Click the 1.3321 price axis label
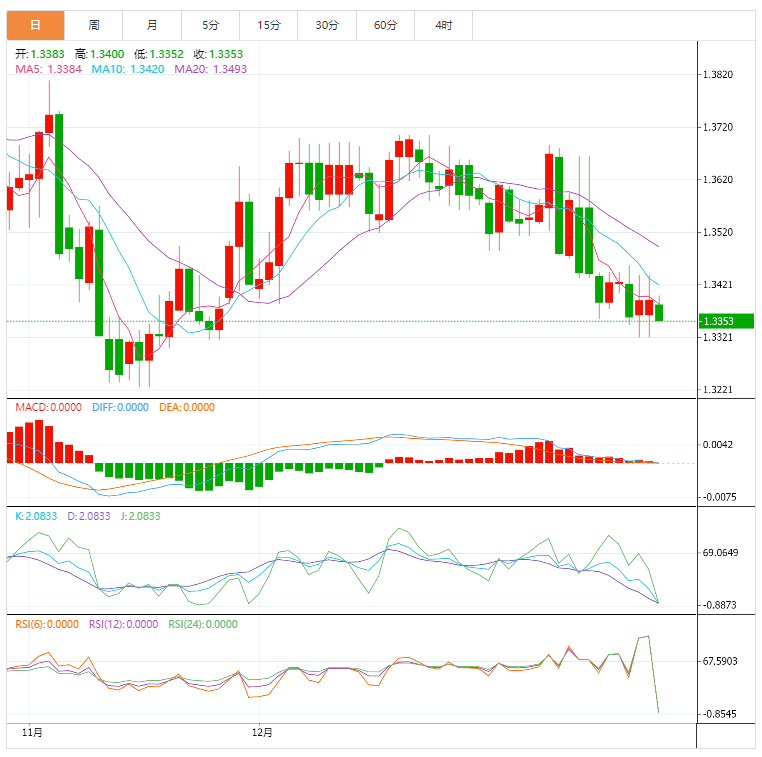The width and height of the screenshot is (762, 757). [x=718, y=337]
